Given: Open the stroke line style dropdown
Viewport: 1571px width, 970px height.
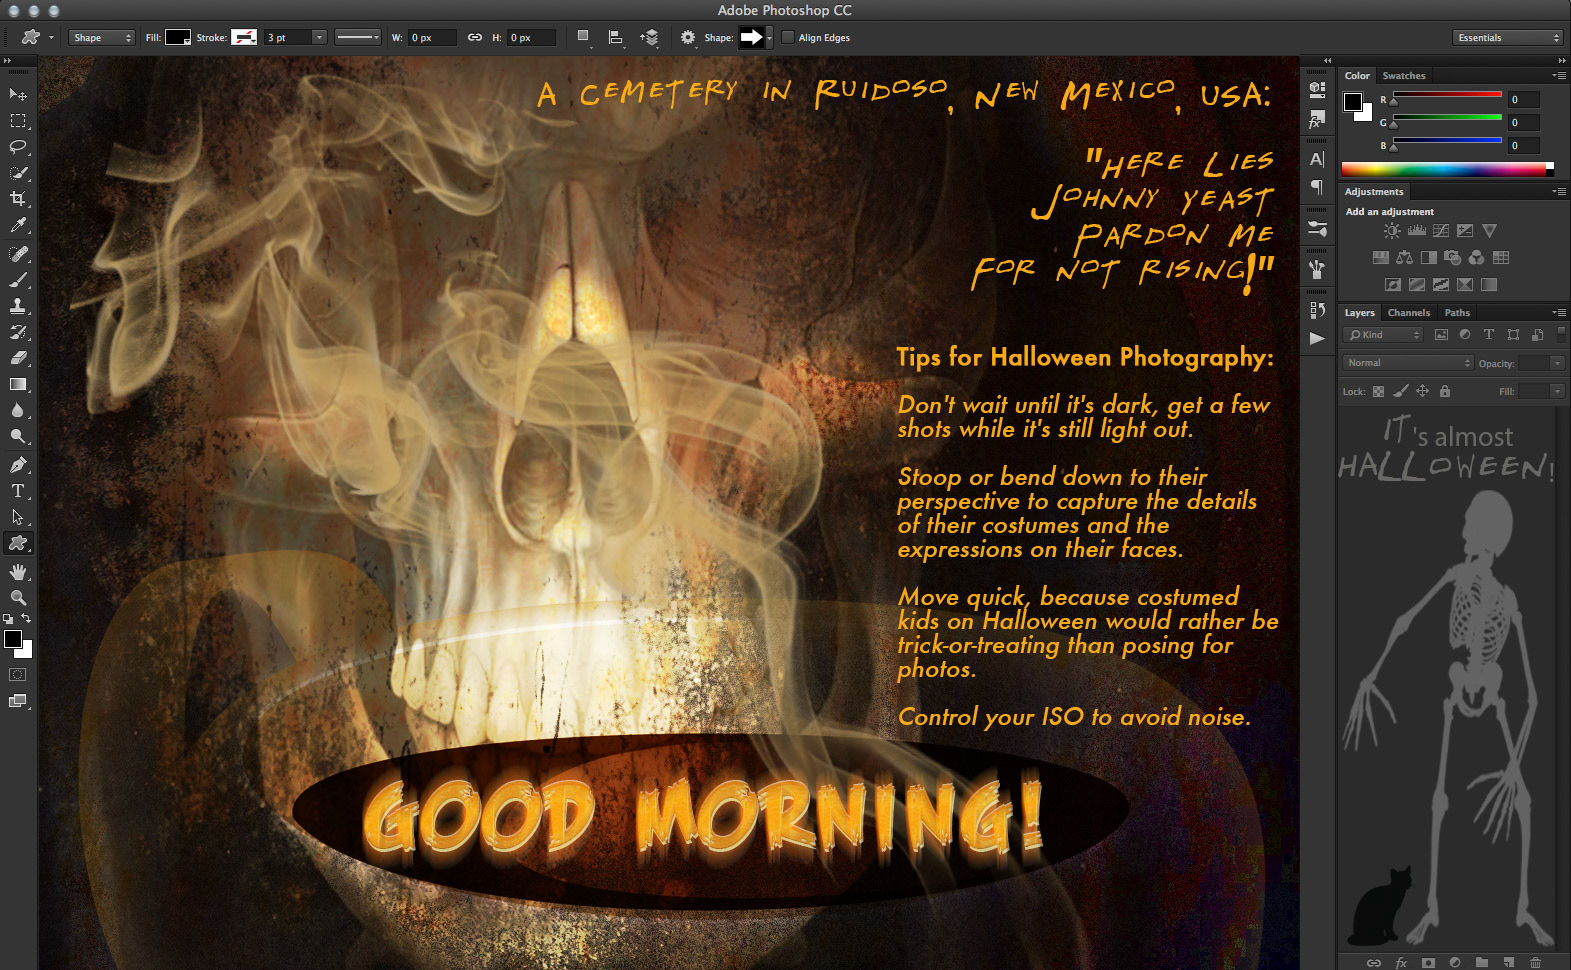Looking at the screenshot, I should click(x=358, y=38).
